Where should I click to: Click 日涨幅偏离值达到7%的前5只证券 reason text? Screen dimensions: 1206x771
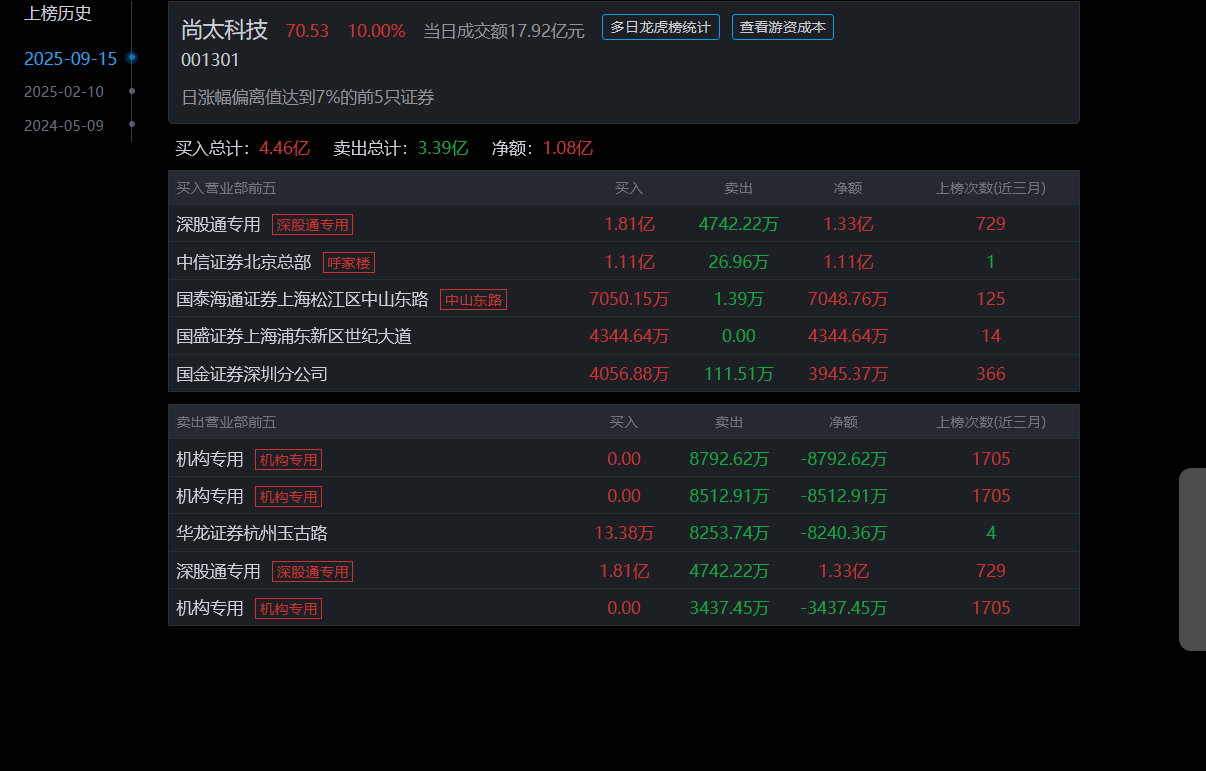(308, 97)
